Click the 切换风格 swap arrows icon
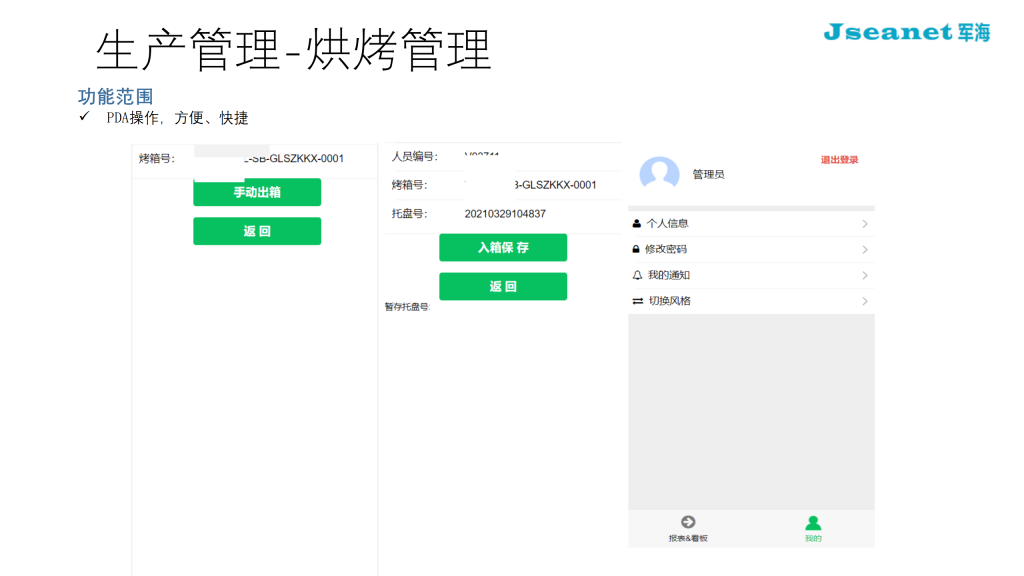Viewport: 1024px width, 576px height. pos(637,301)
